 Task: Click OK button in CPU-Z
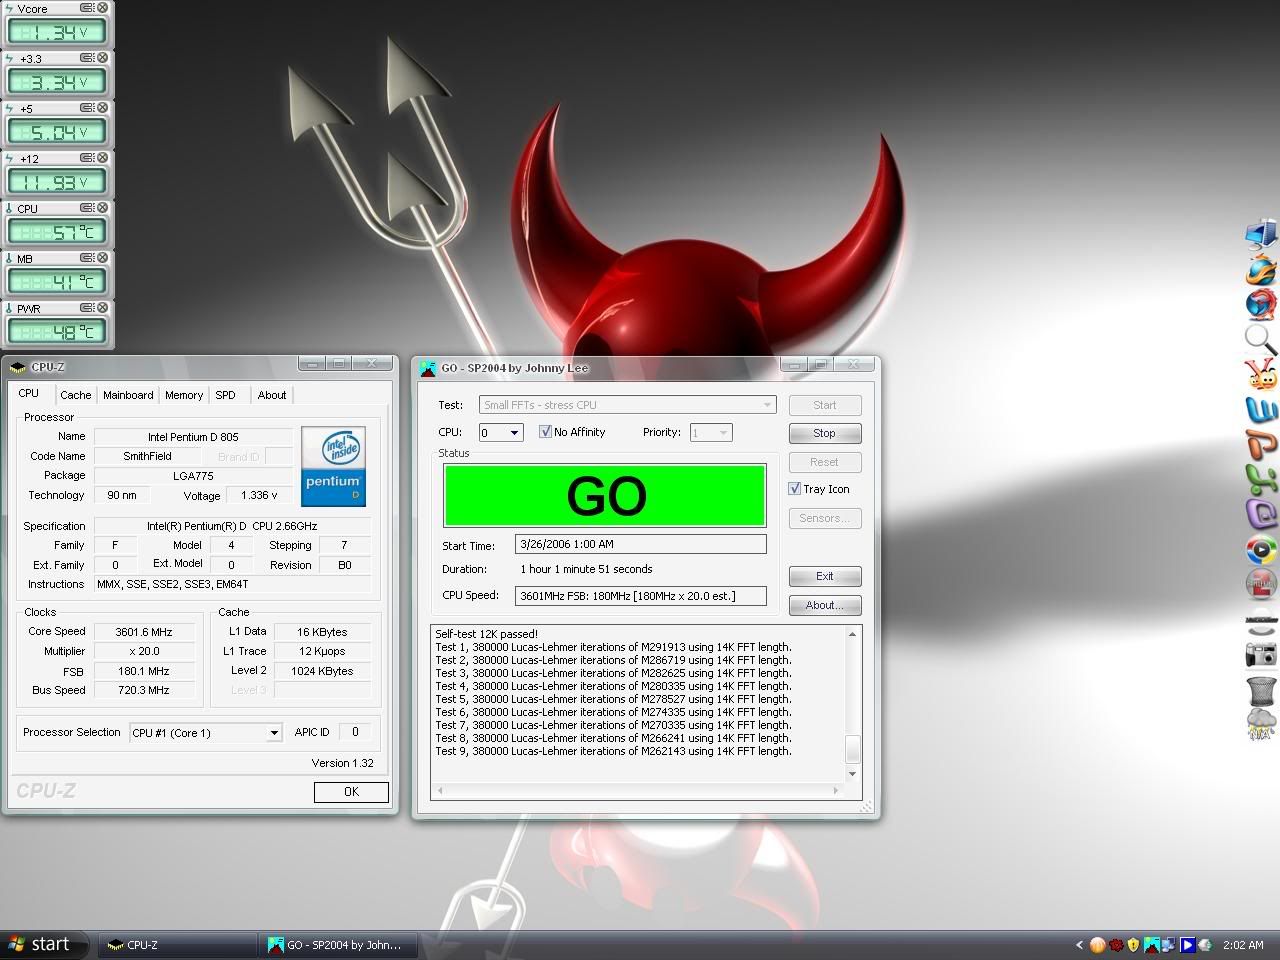pyautogui.click(x=351, y=792)
